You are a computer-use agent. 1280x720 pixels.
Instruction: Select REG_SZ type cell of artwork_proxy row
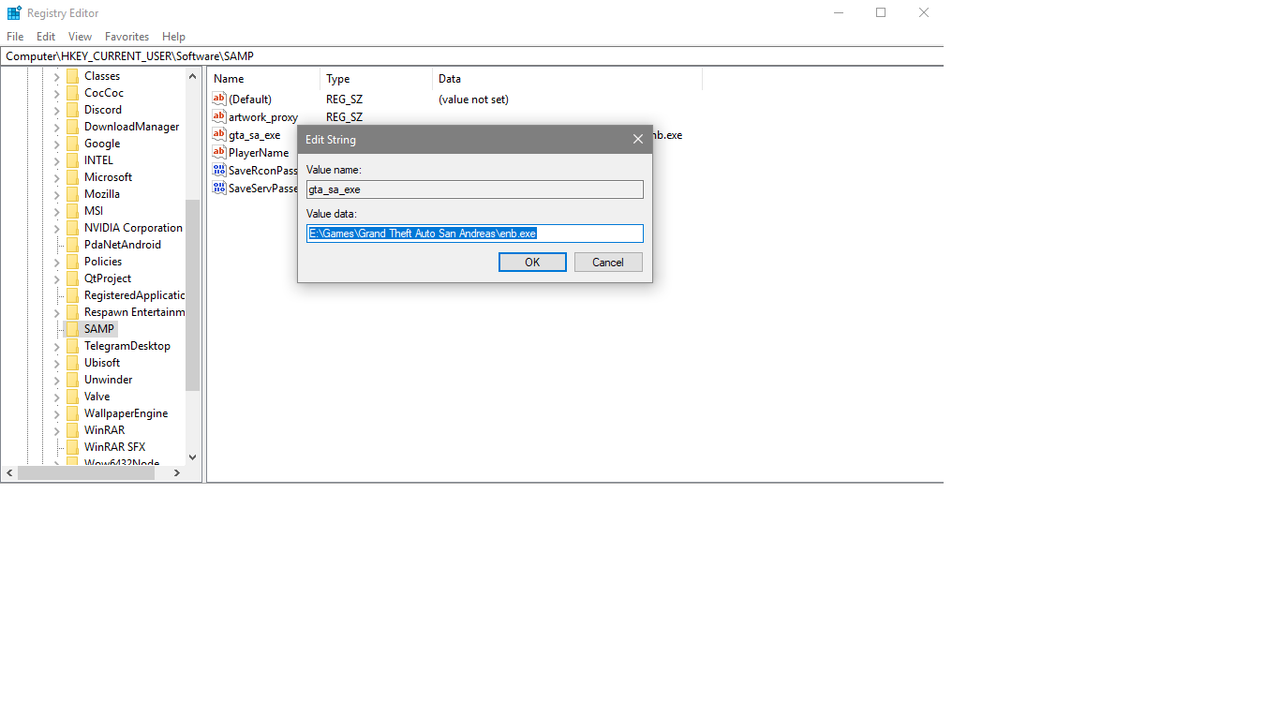point(344,117)
